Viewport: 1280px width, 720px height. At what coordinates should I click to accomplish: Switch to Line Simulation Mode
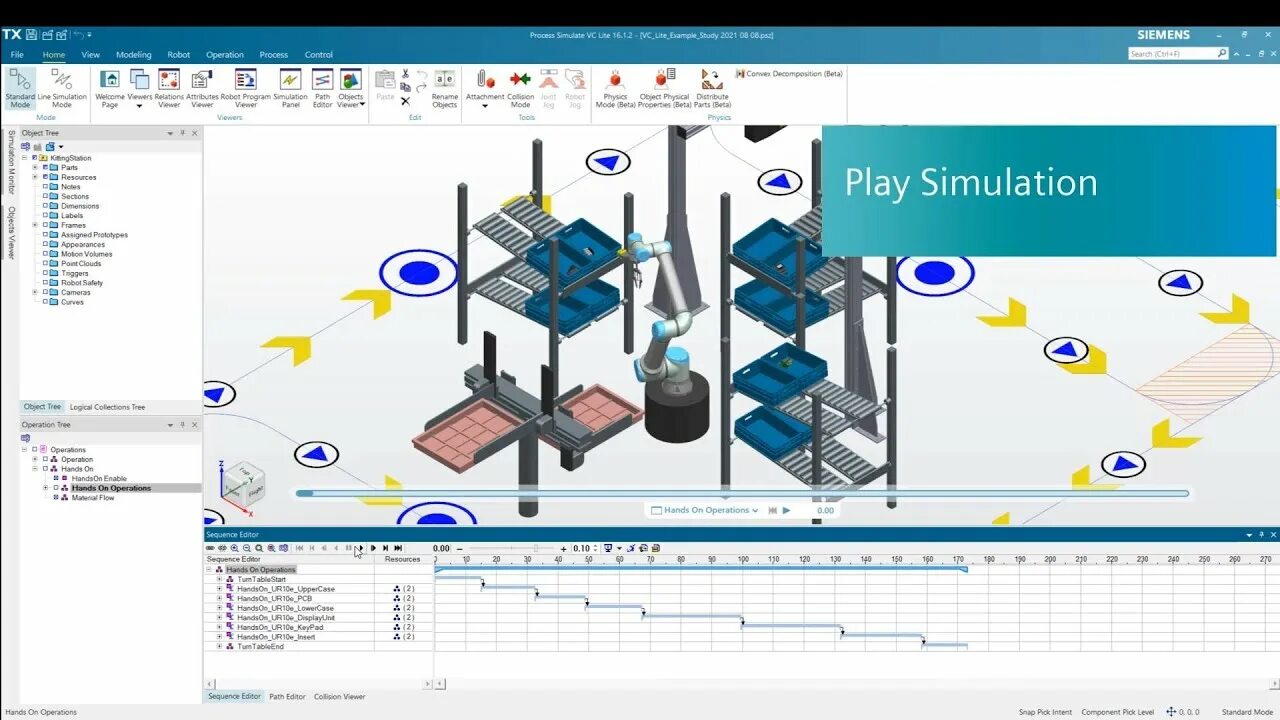coord(62,88)
